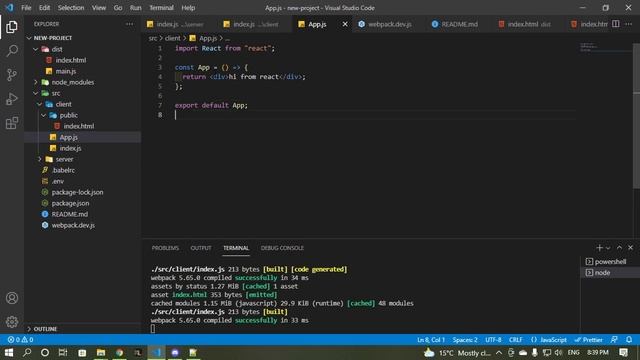The image size is (640, 360).
Task: Select the node terminal instance
Action: (610, 273)
